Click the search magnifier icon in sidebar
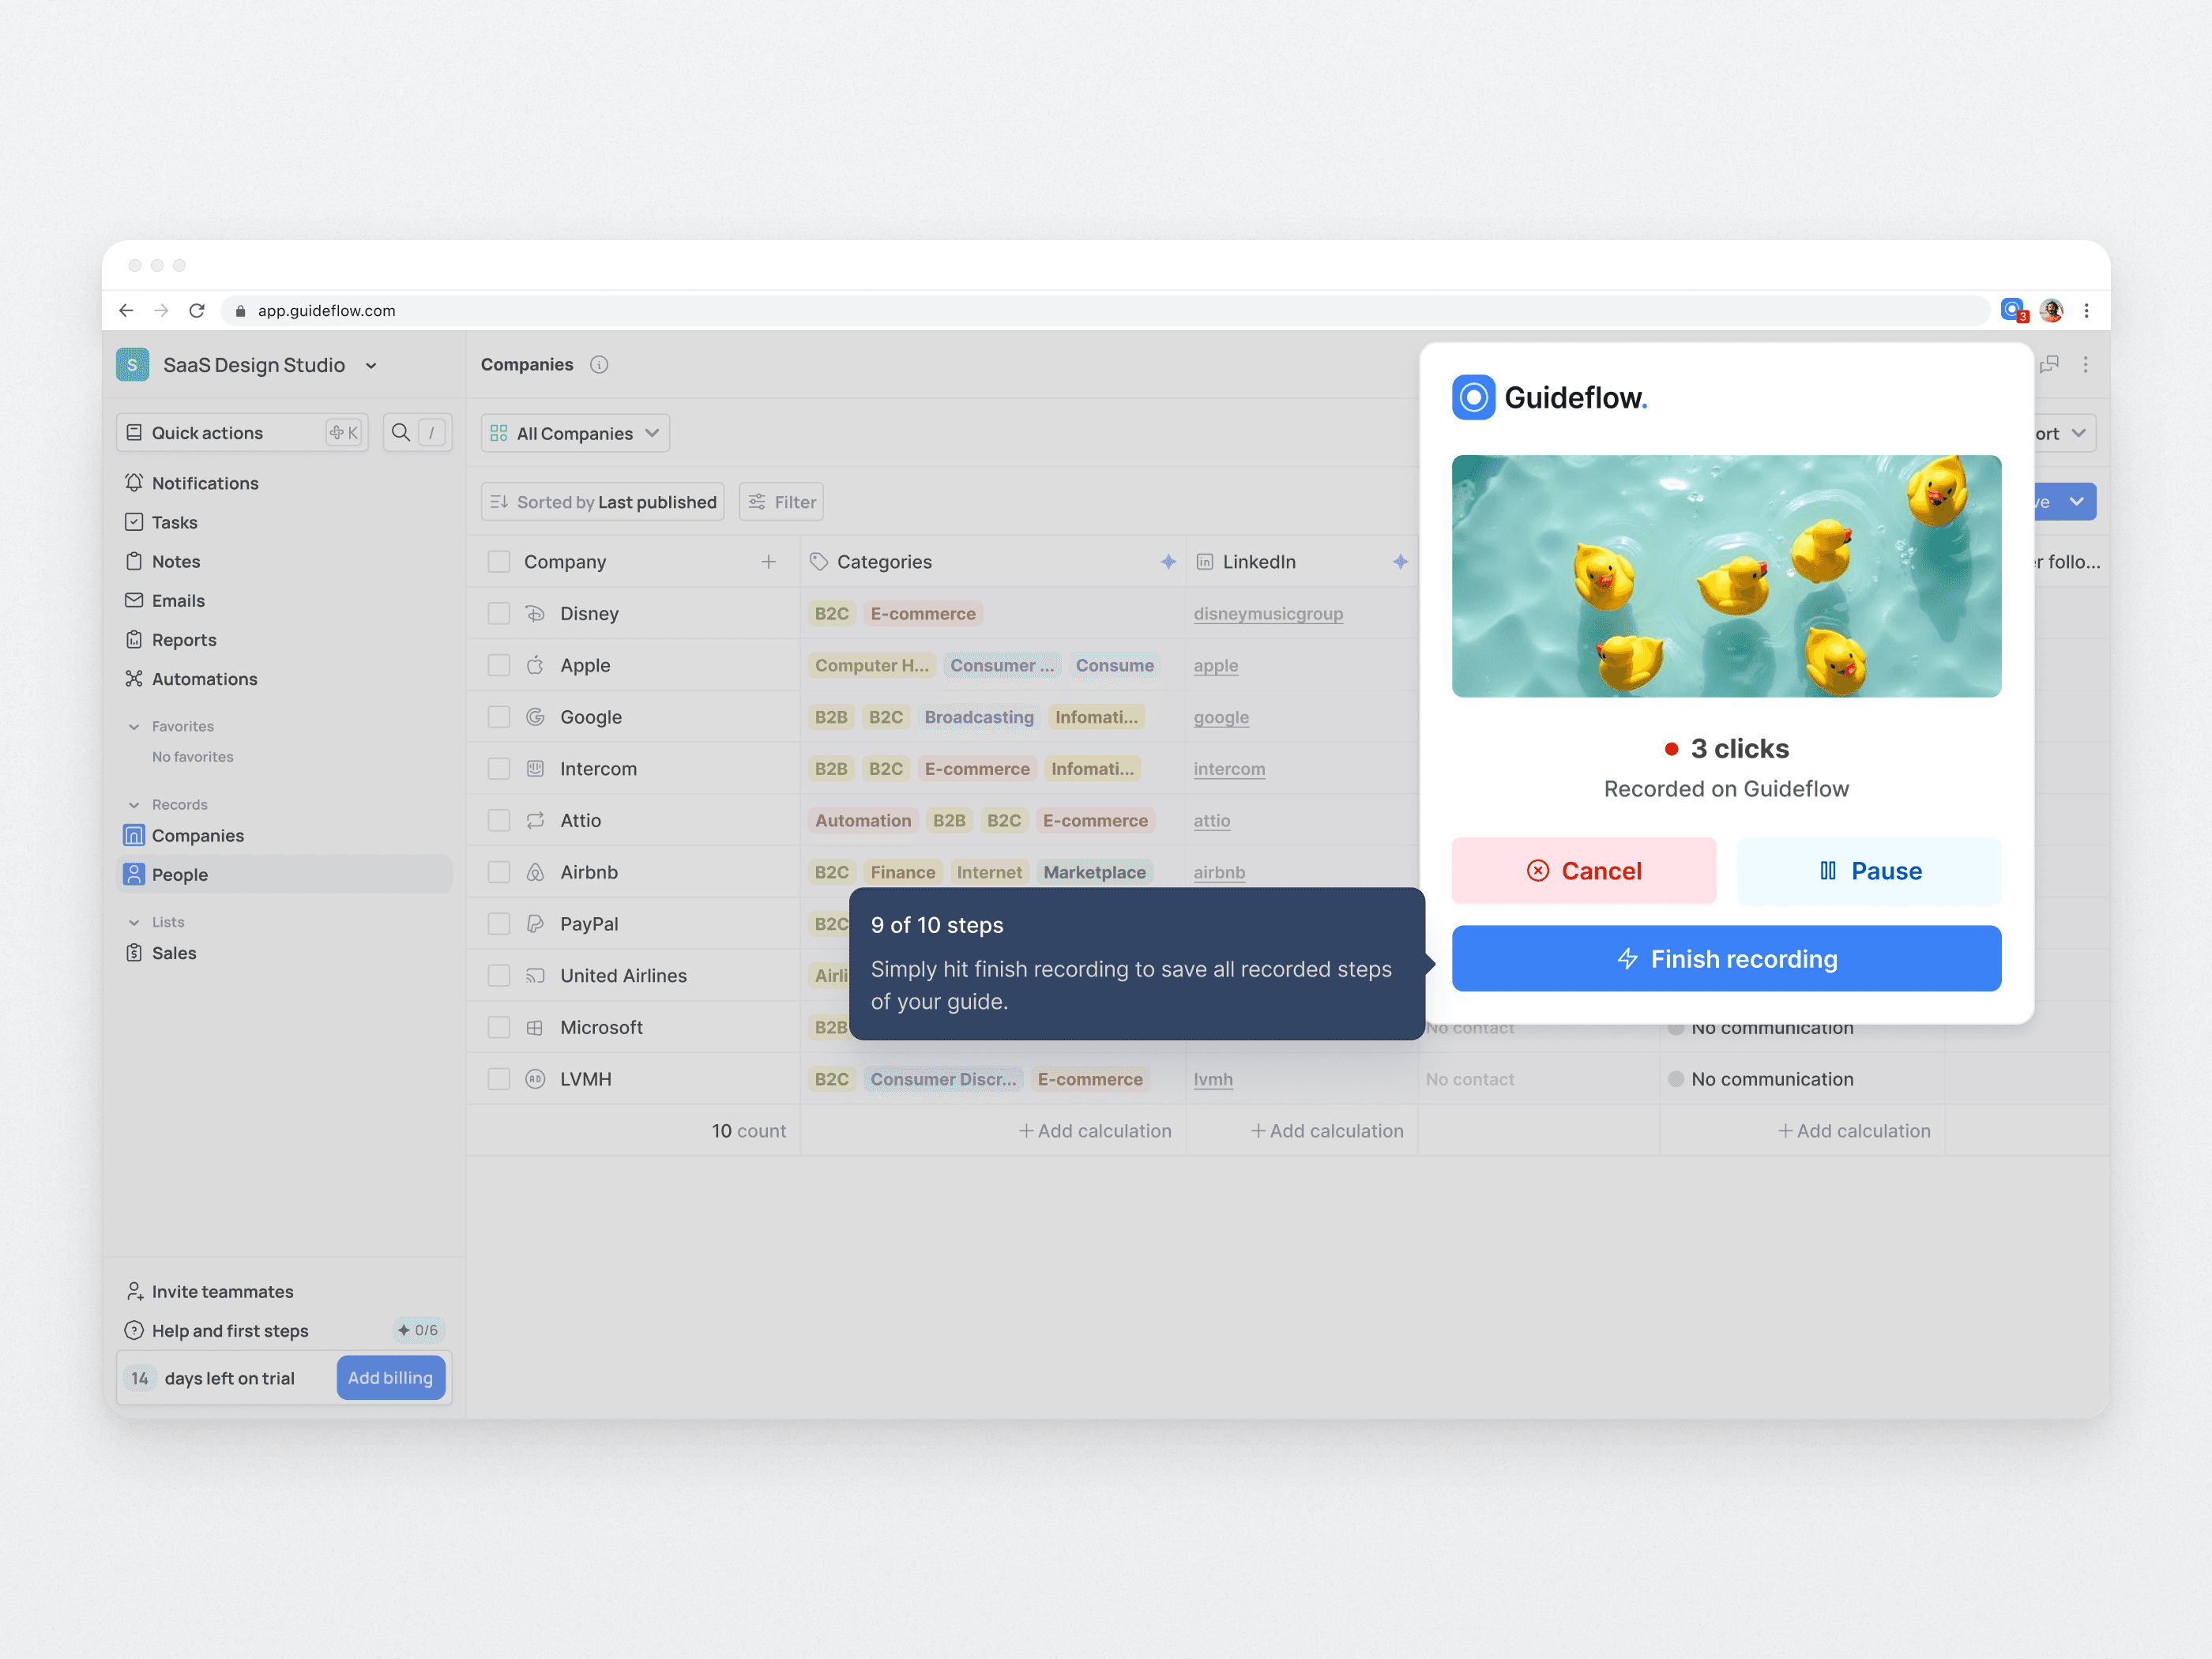The width and height of the screenshot is (2212, 1659). point(401,432)
